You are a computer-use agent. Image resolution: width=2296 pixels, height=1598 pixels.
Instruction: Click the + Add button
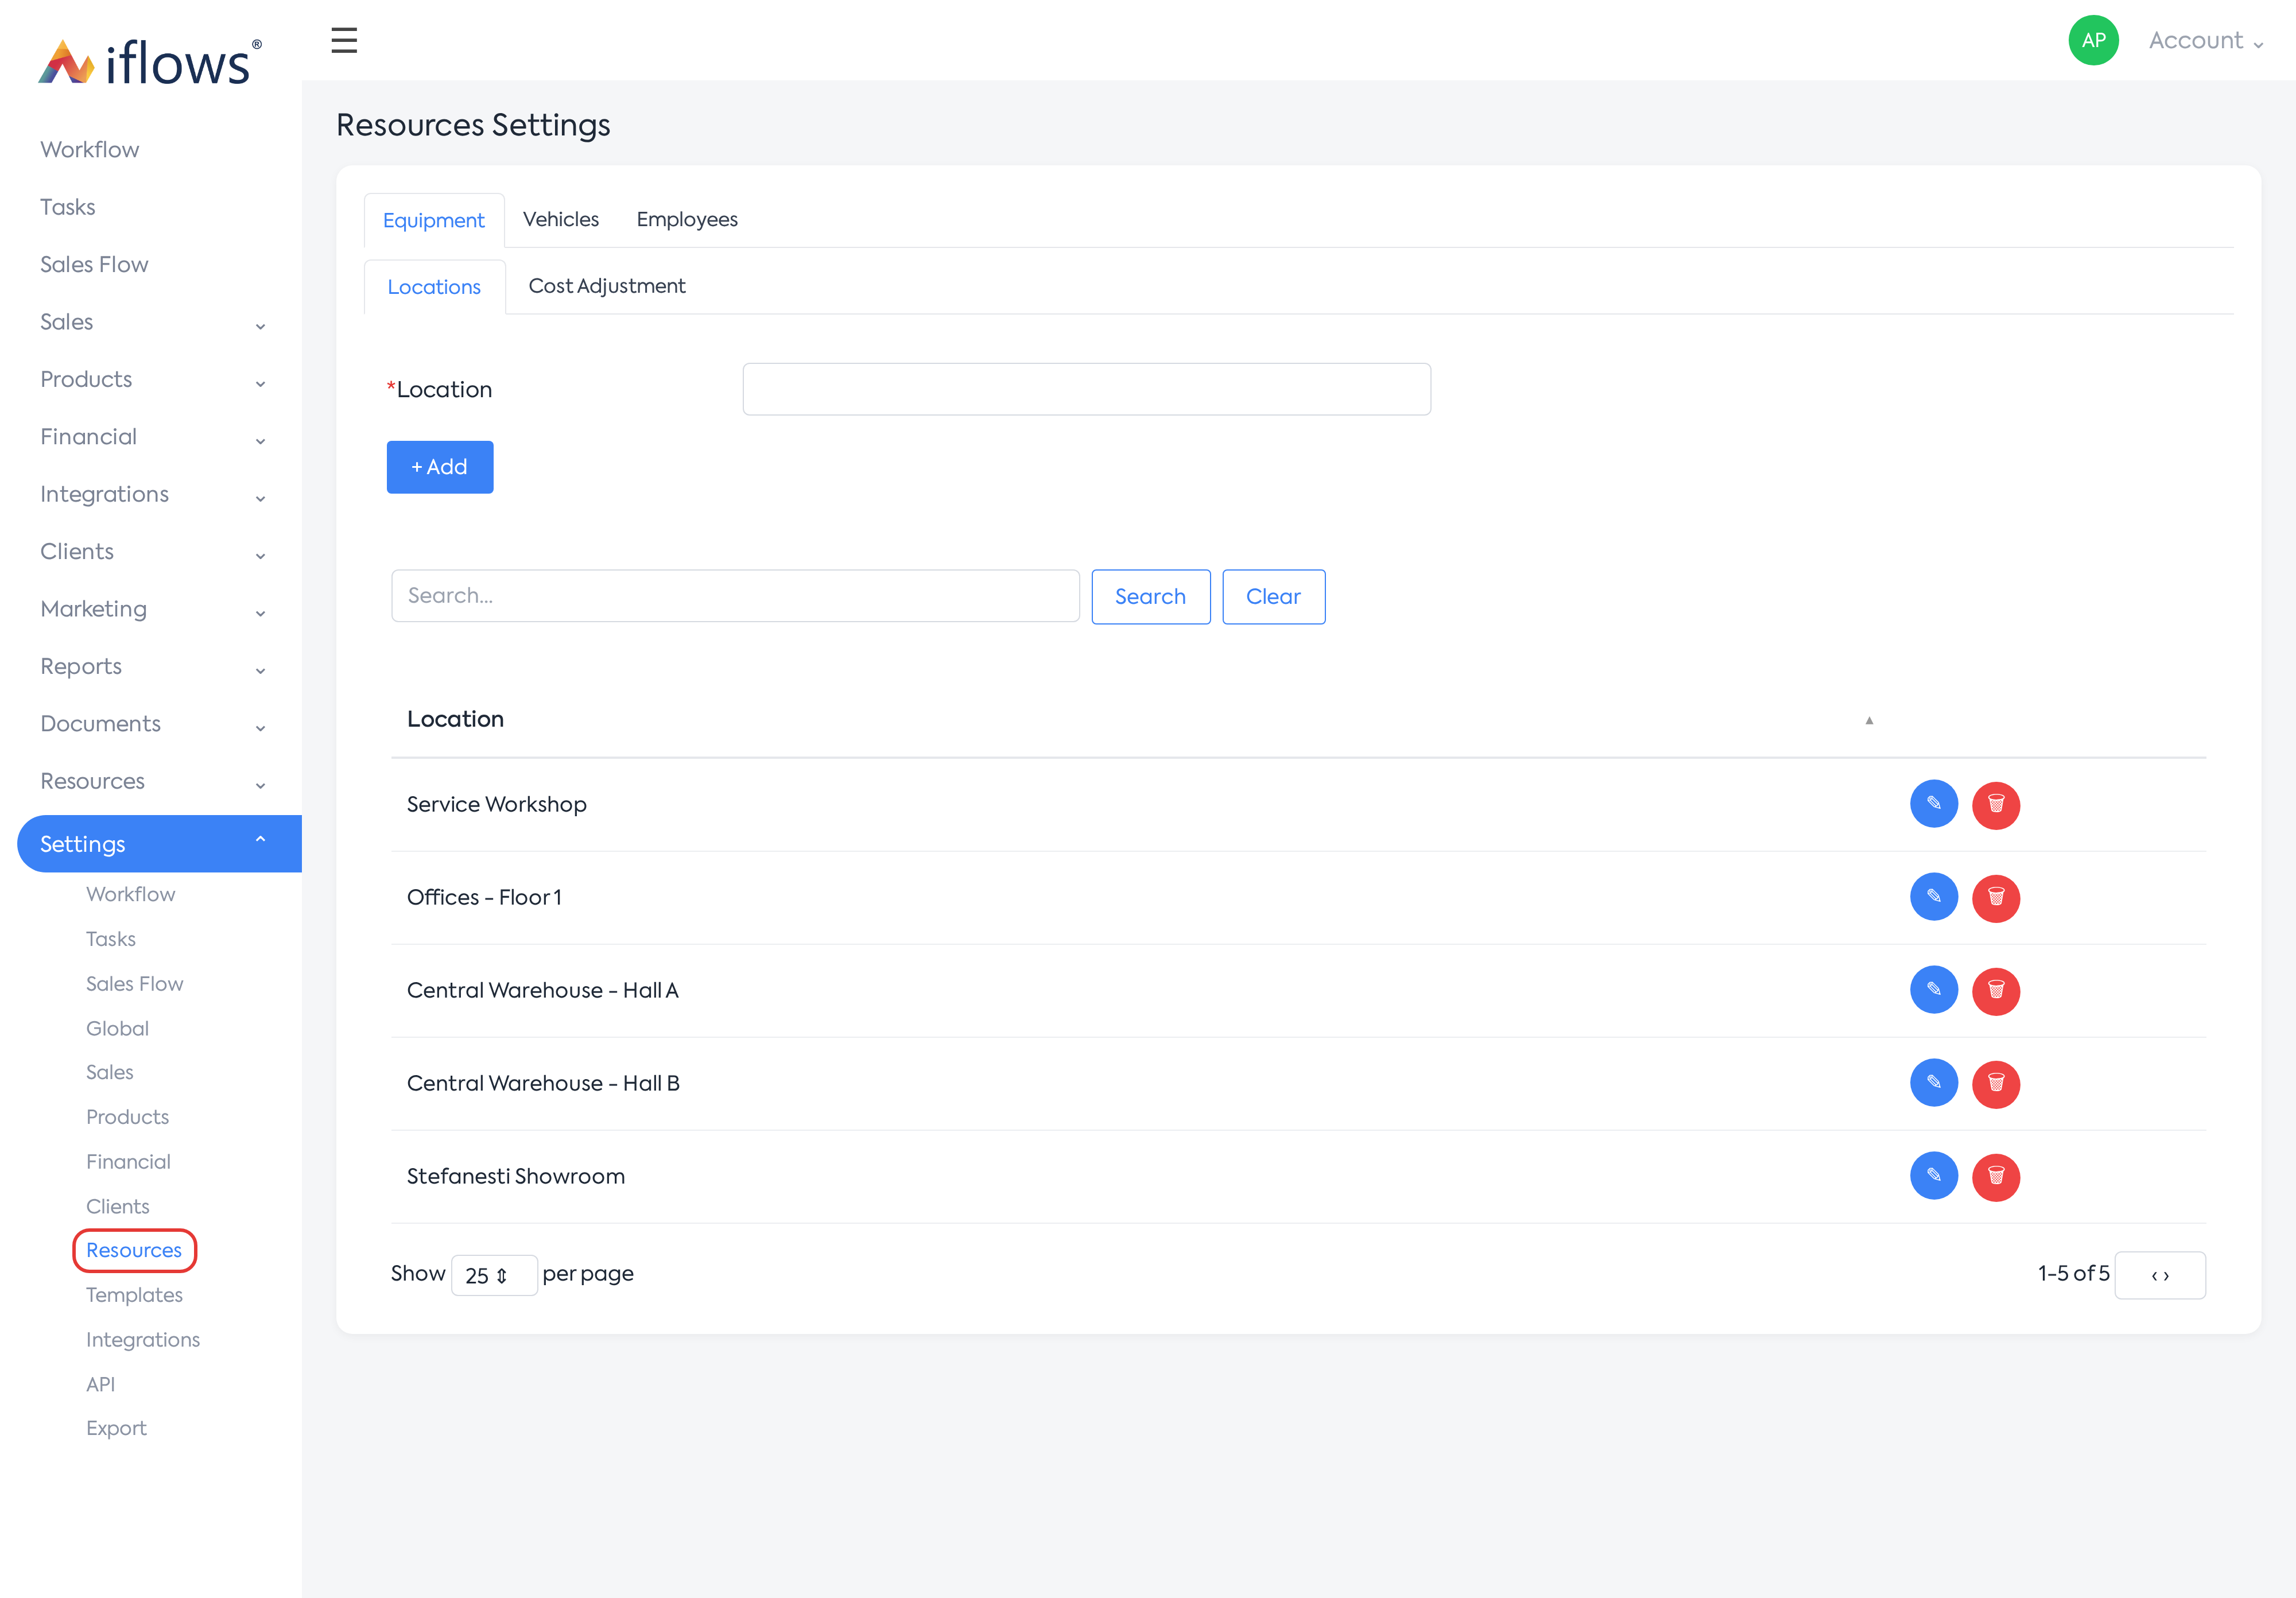(x=440, y=467)
